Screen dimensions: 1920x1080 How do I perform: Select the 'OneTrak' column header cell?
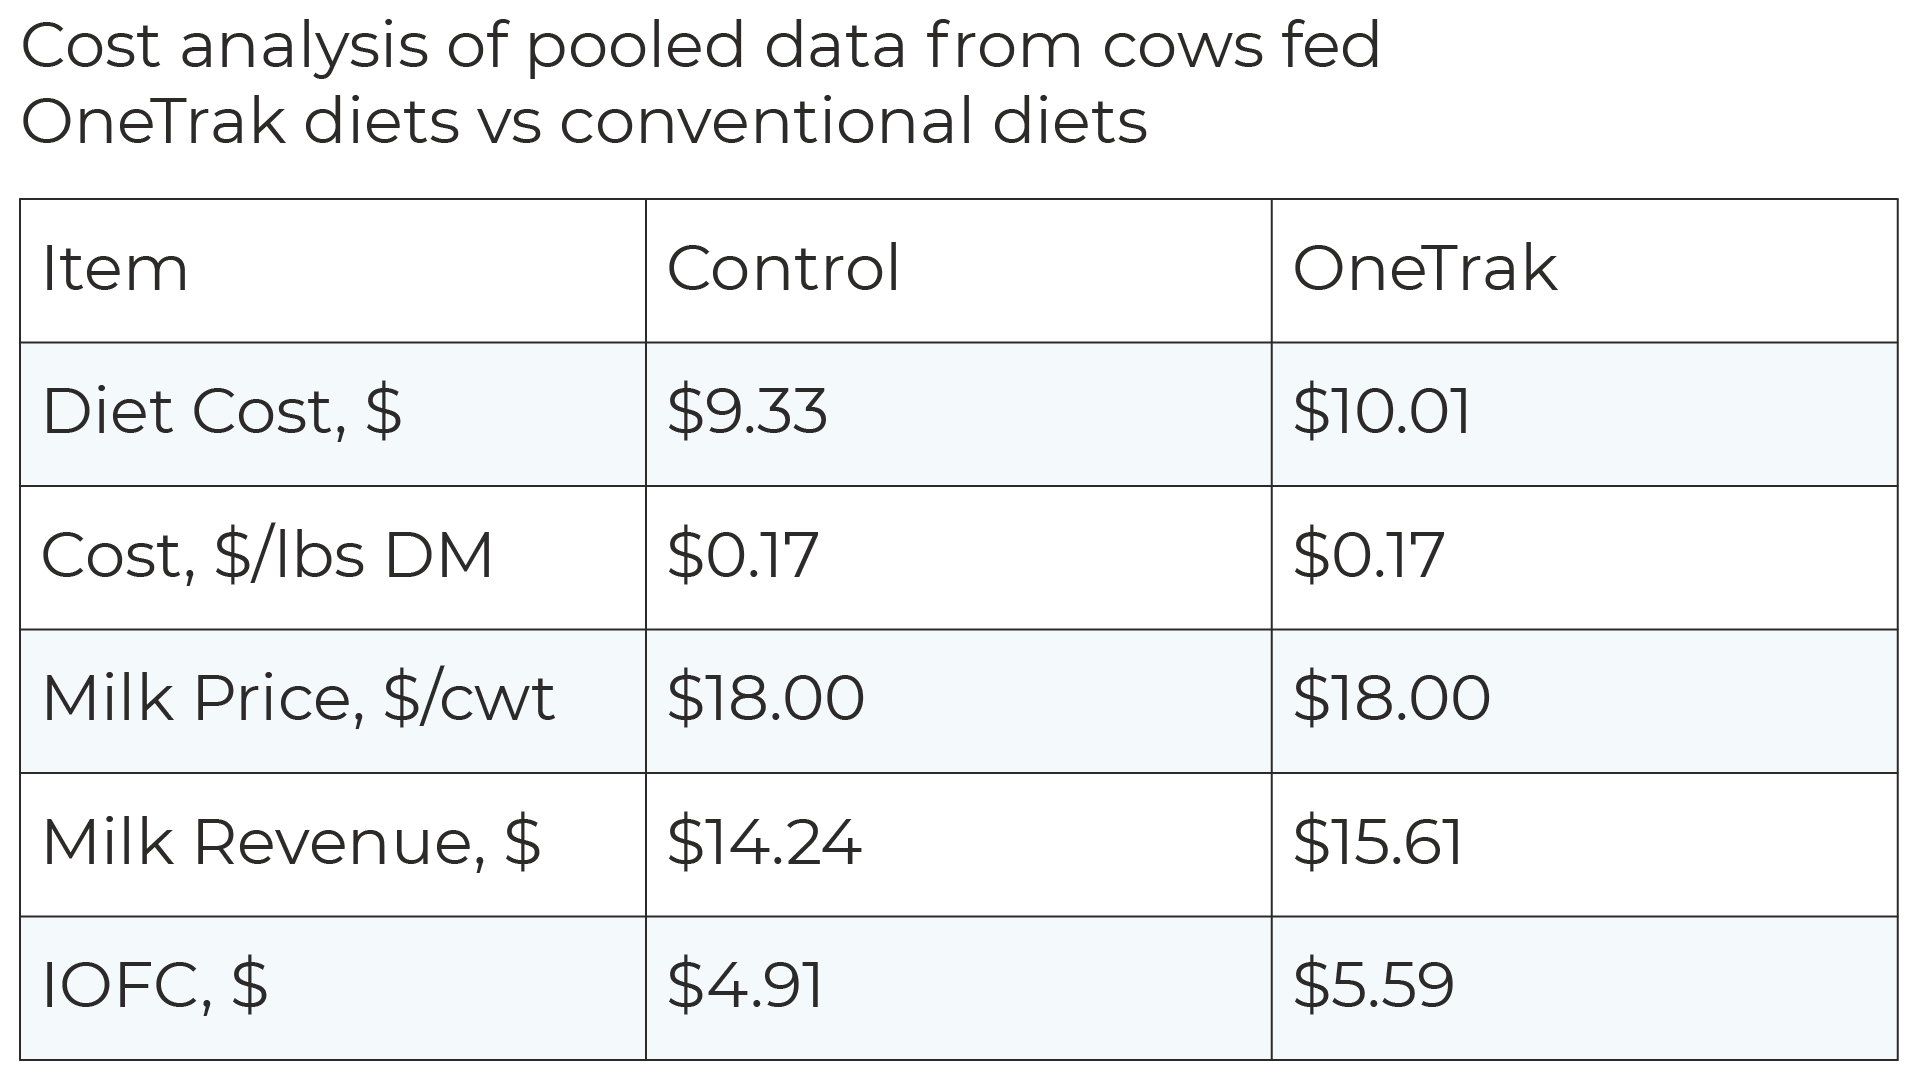(x=1424, y=270)
